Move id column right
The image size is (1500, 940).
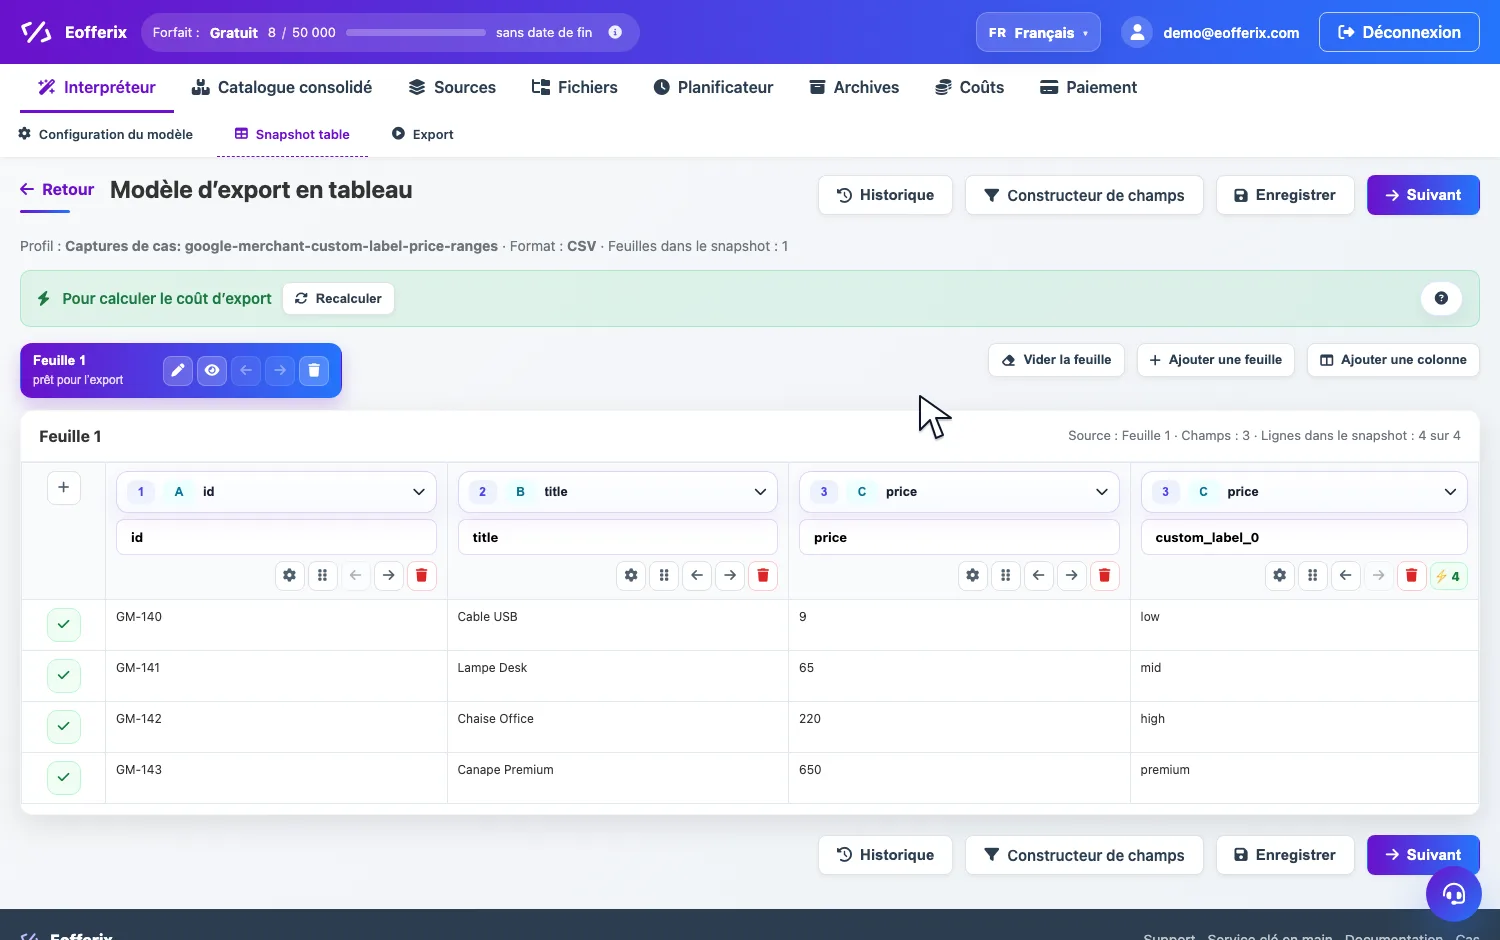coord(388,575)
